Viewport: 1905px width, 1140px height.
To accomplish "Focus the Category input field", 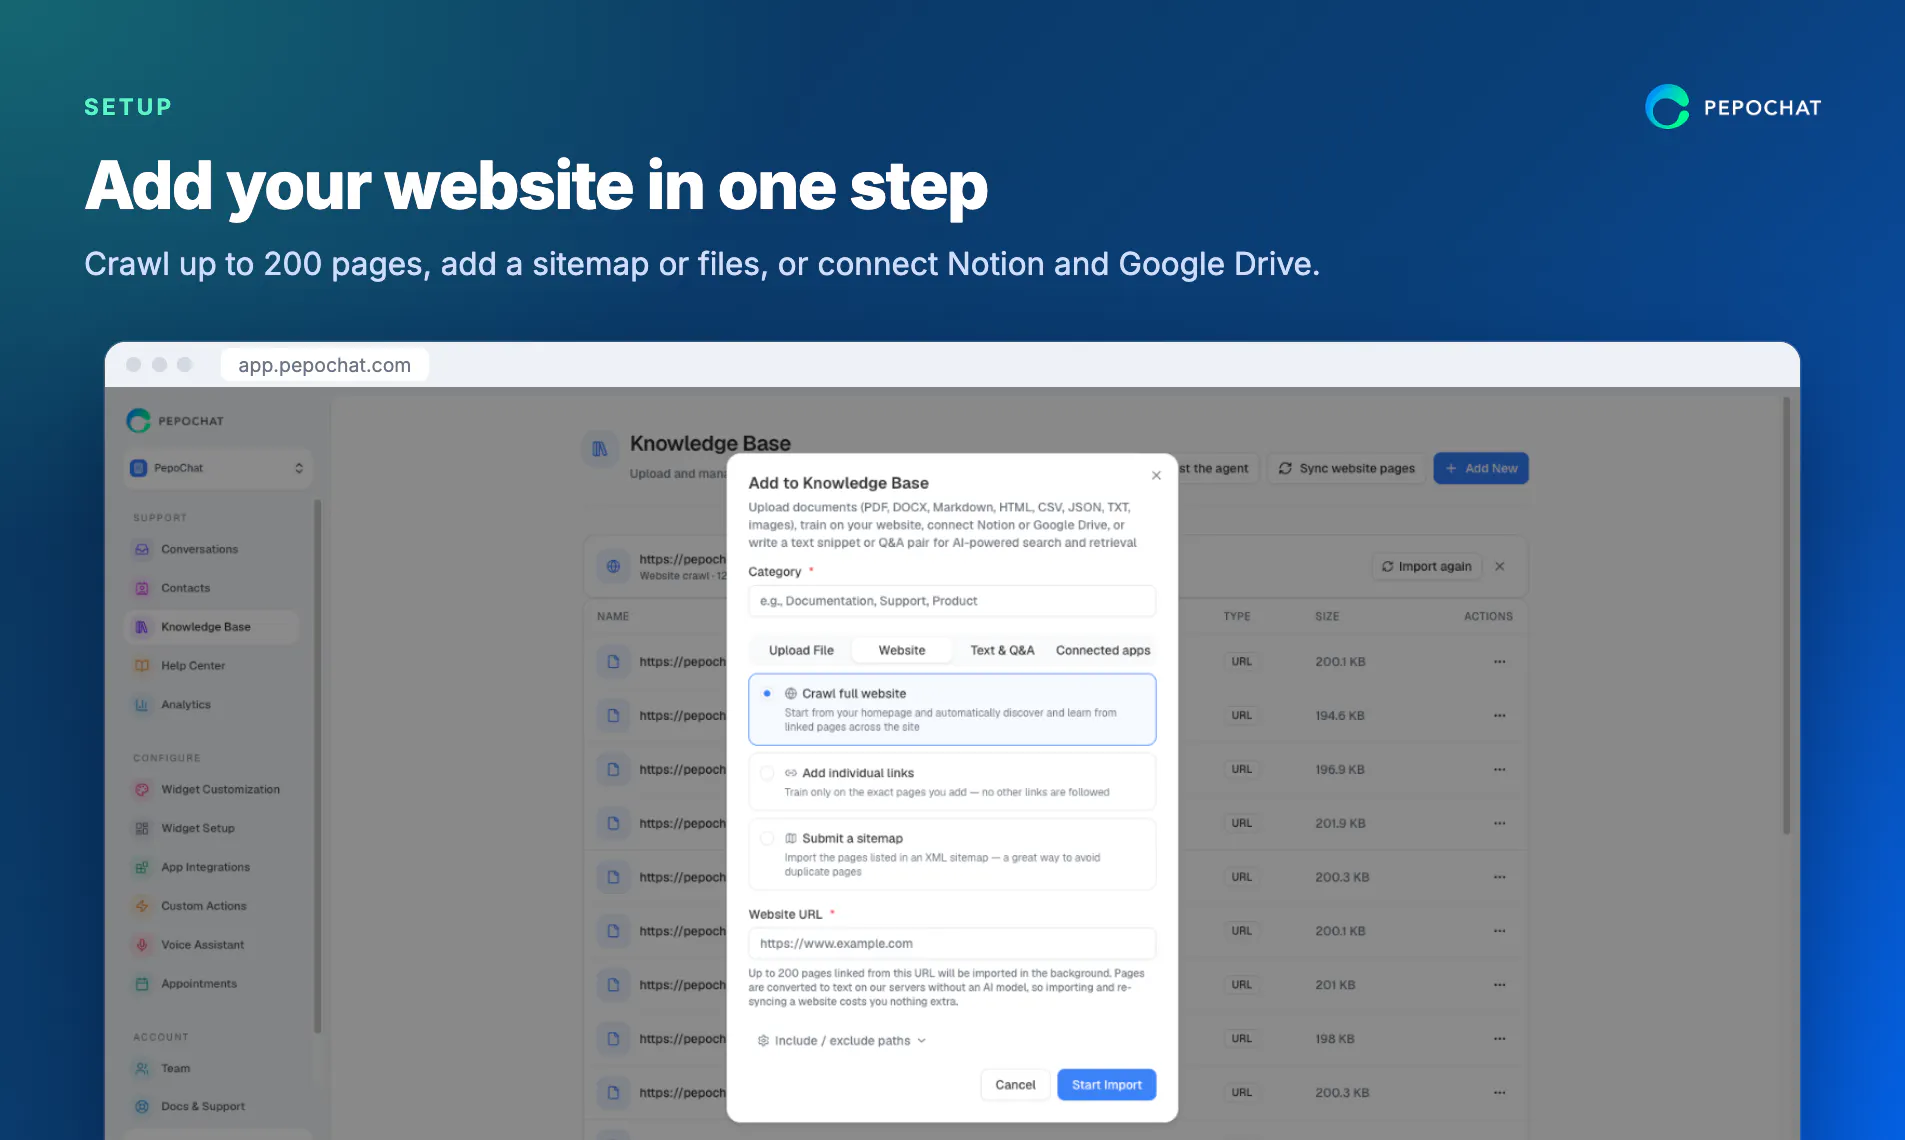I will tap(952, 601).
